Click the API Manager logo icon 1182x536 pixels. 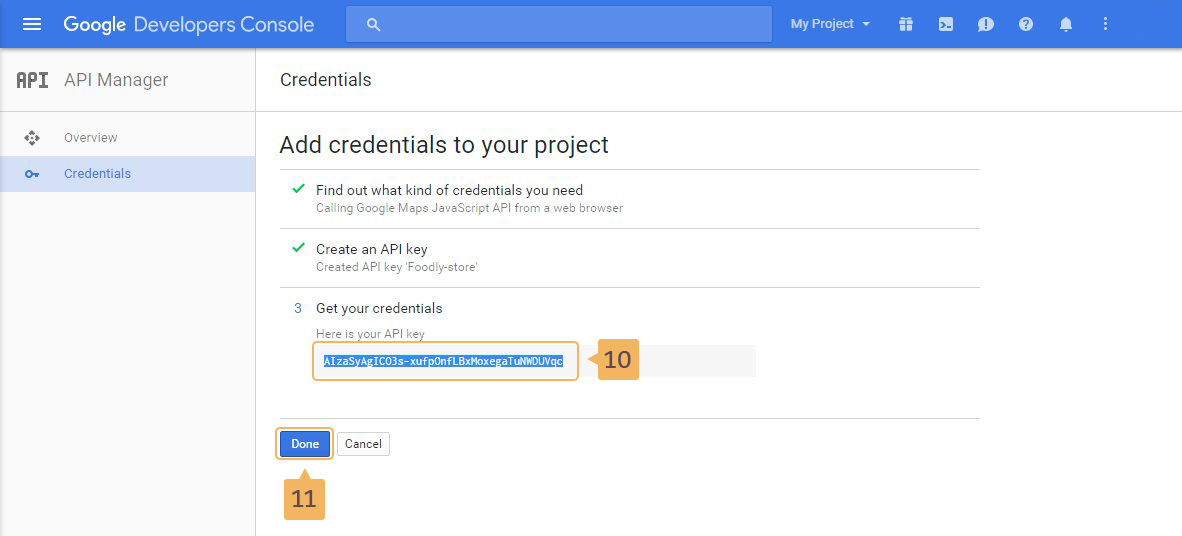point(32,80)
